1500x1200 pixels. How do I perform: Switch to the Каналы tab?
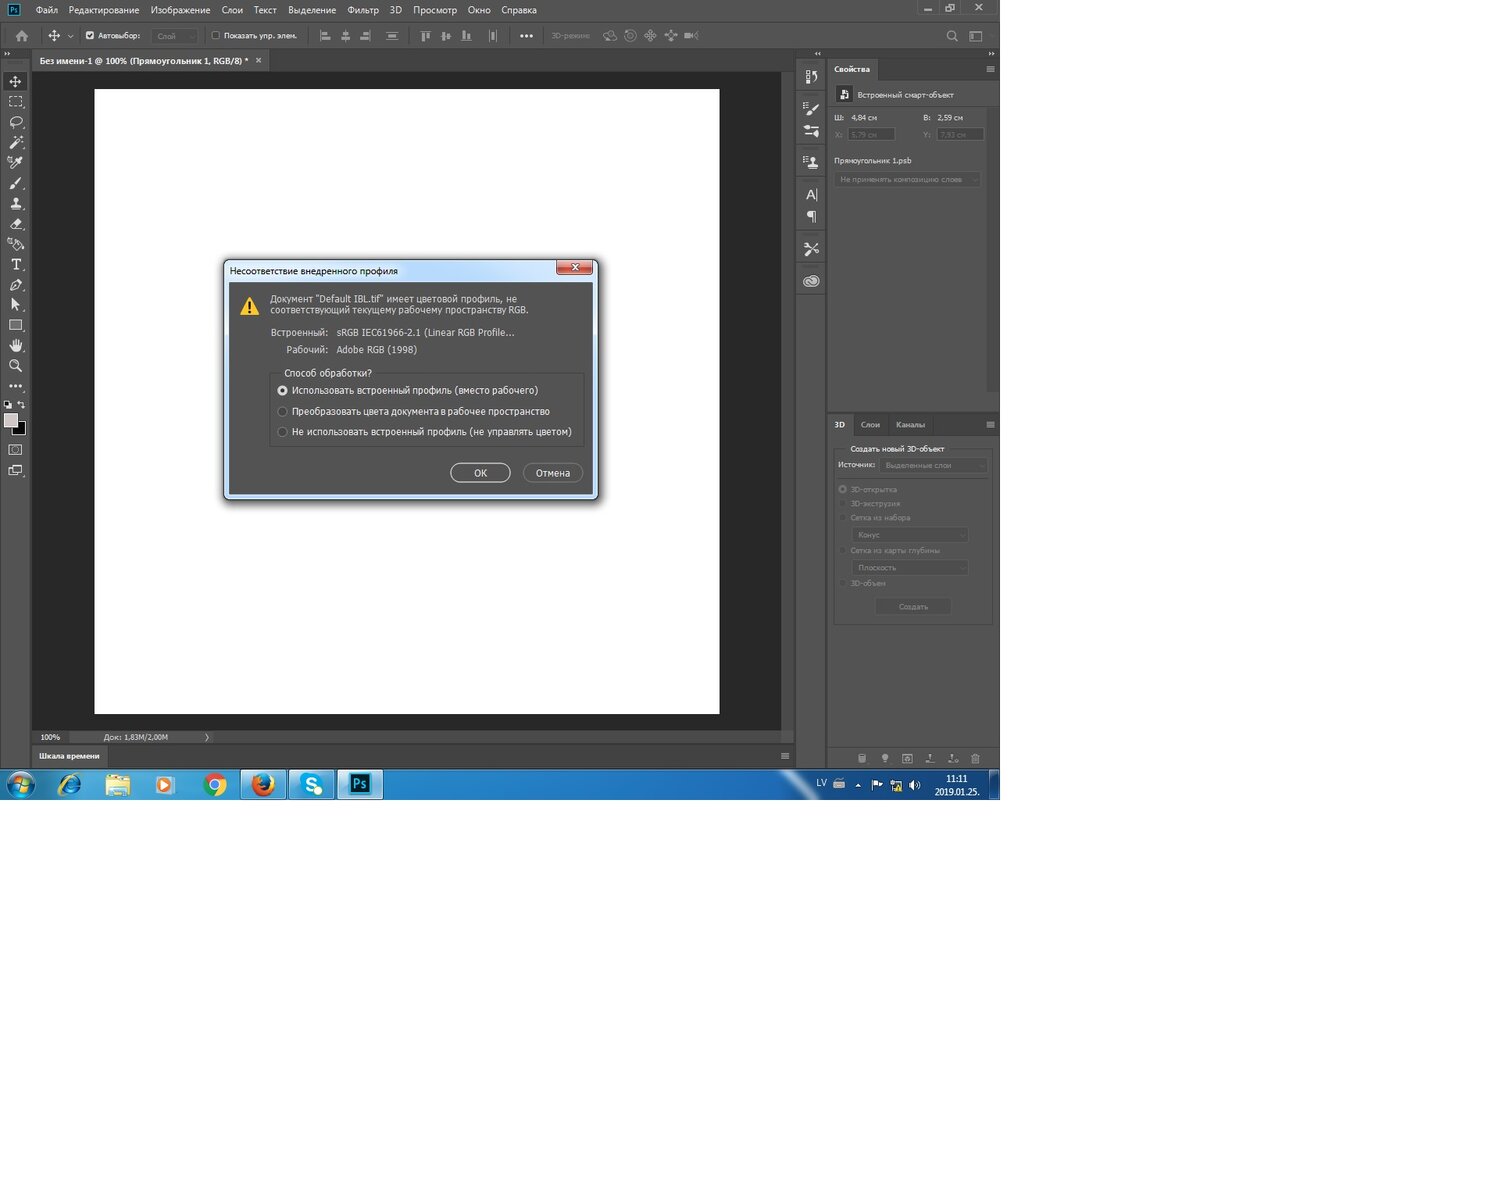[910, 425]
